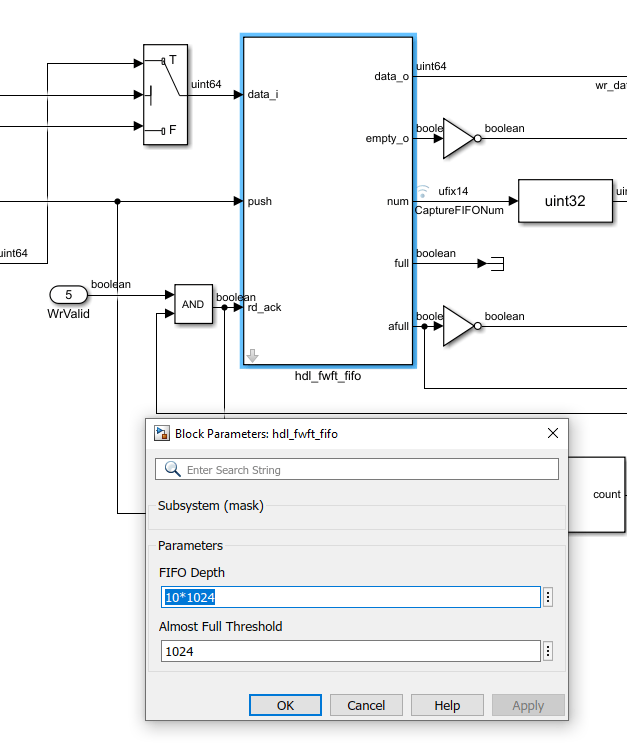The image size is (627, 747).
Task: Click the terminator on full output
Action: click(497, 263)
